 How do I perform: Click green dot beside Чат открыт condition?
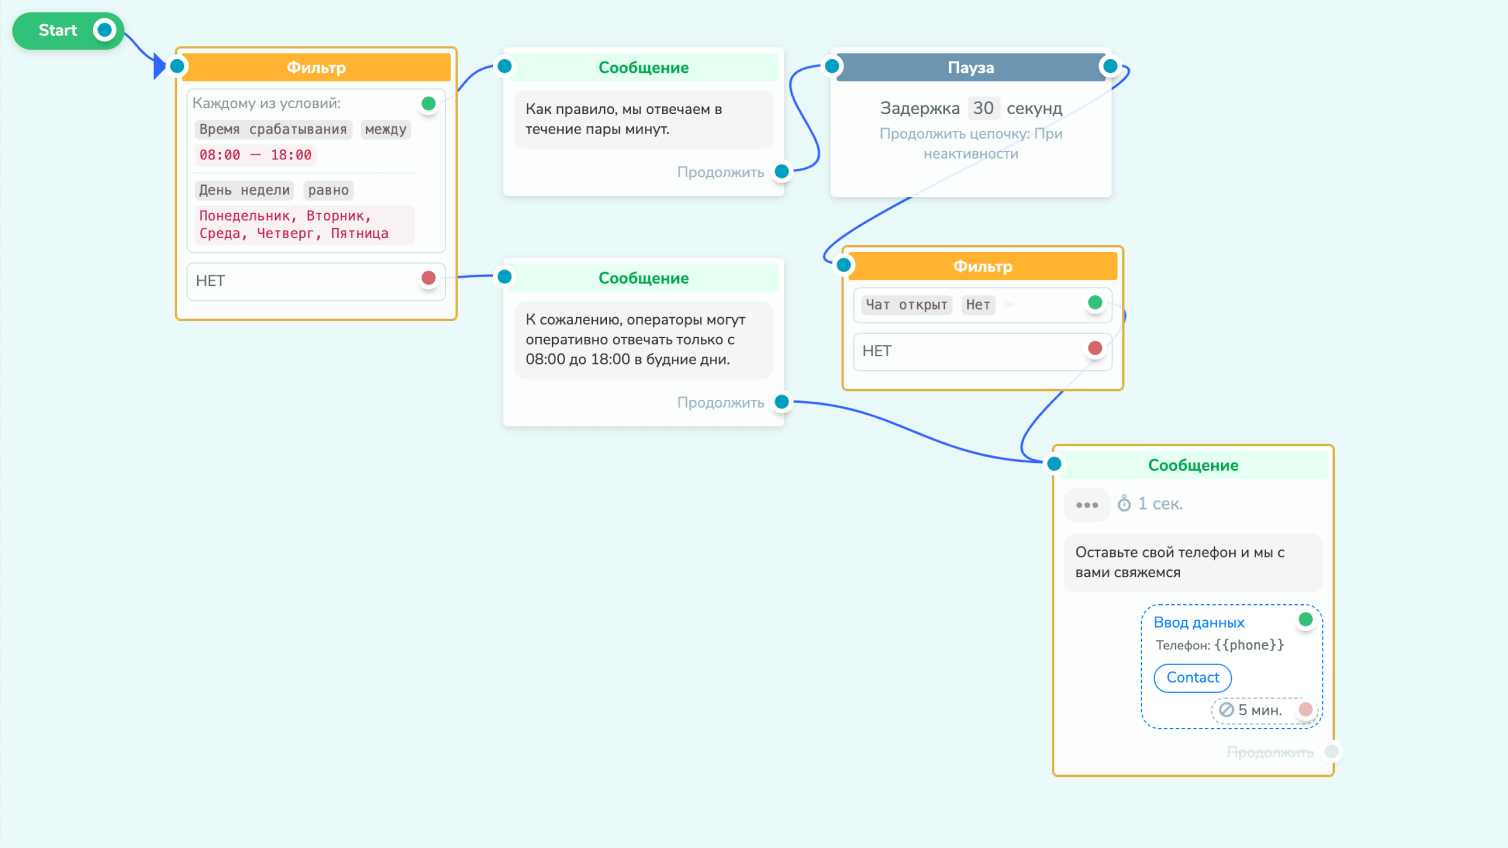click(x=1095, y=302)
